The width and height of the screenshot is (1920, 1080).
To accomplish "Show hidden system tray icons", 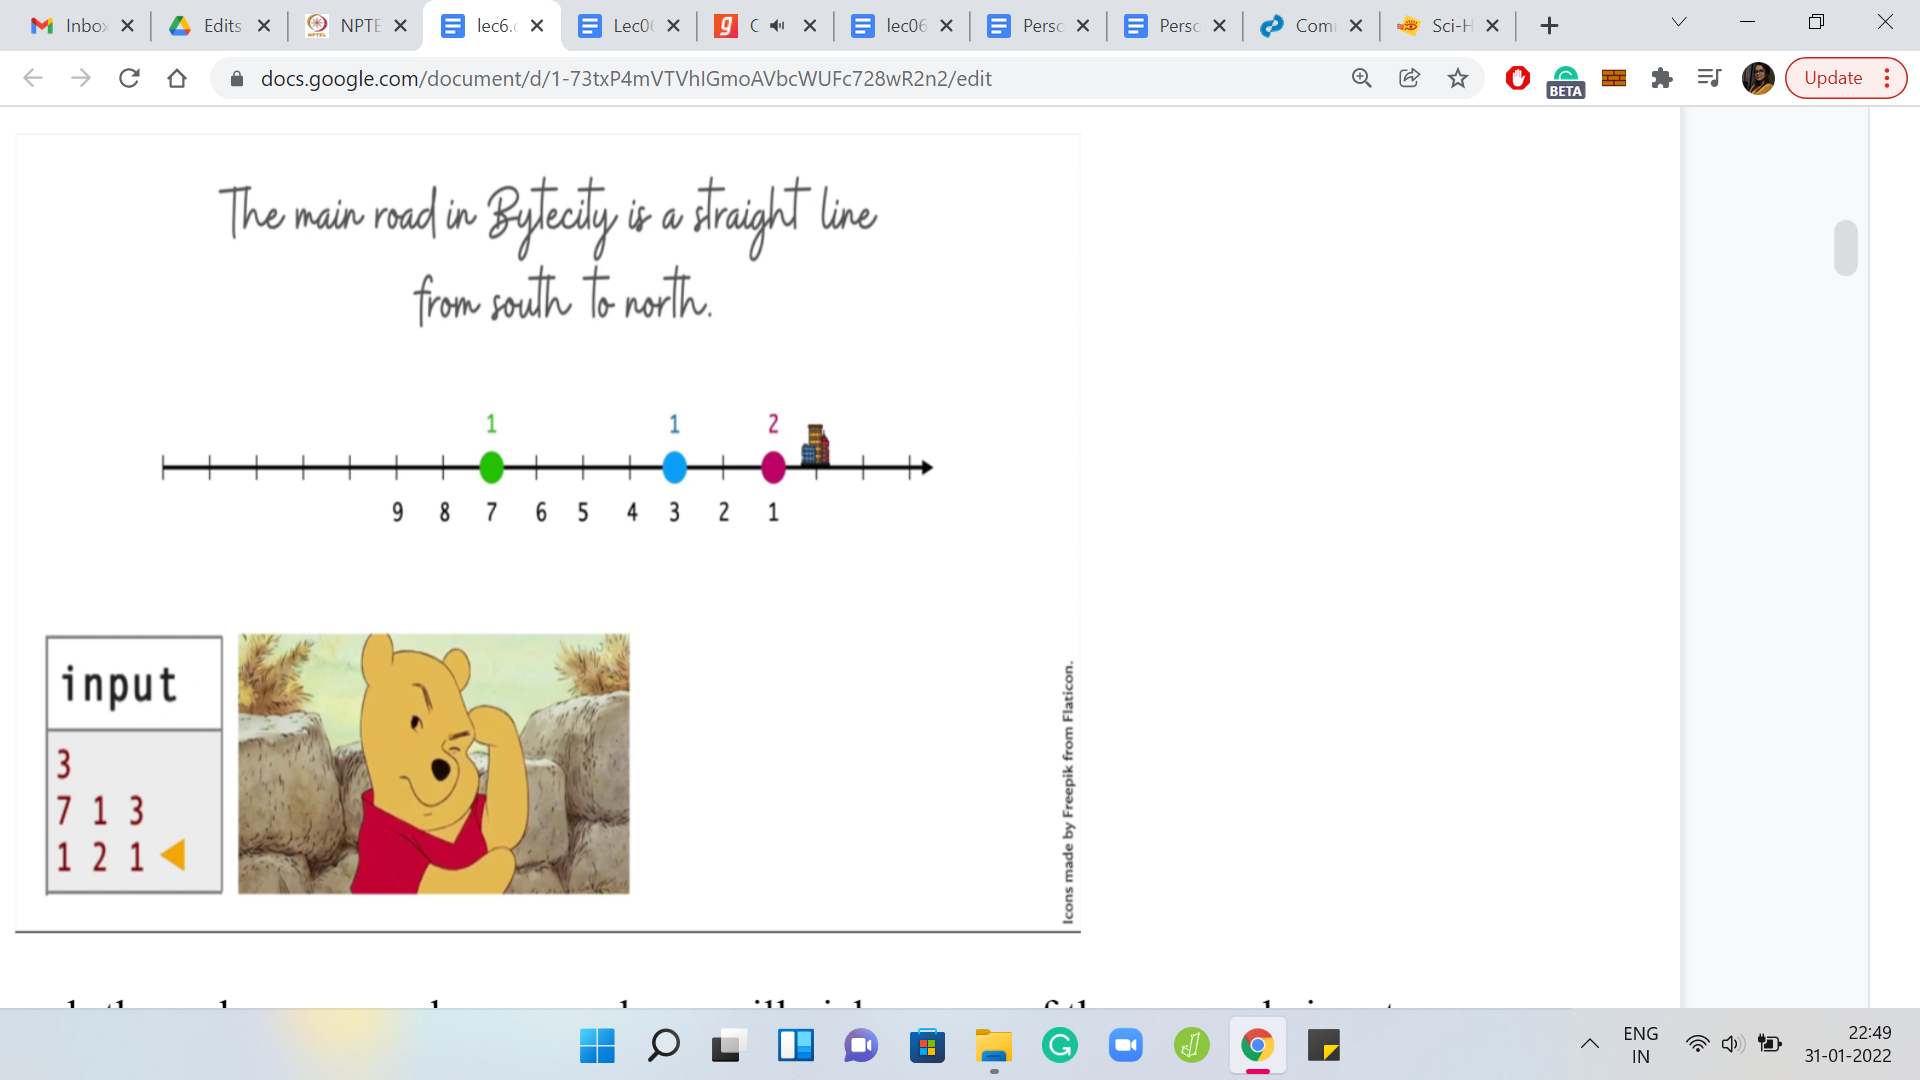I will click(x=1589, y=1045).
